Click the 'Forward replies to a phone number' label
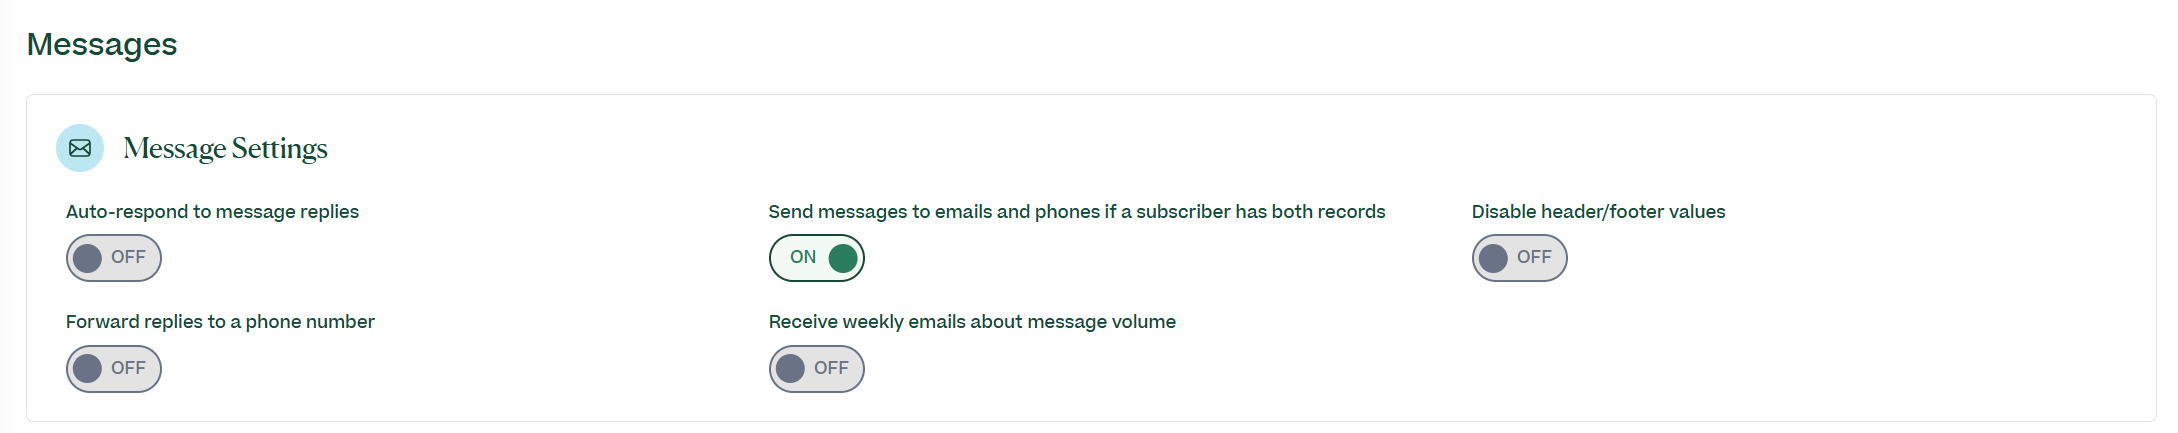Screen dimensions: 2178x433 coord(220,322)
